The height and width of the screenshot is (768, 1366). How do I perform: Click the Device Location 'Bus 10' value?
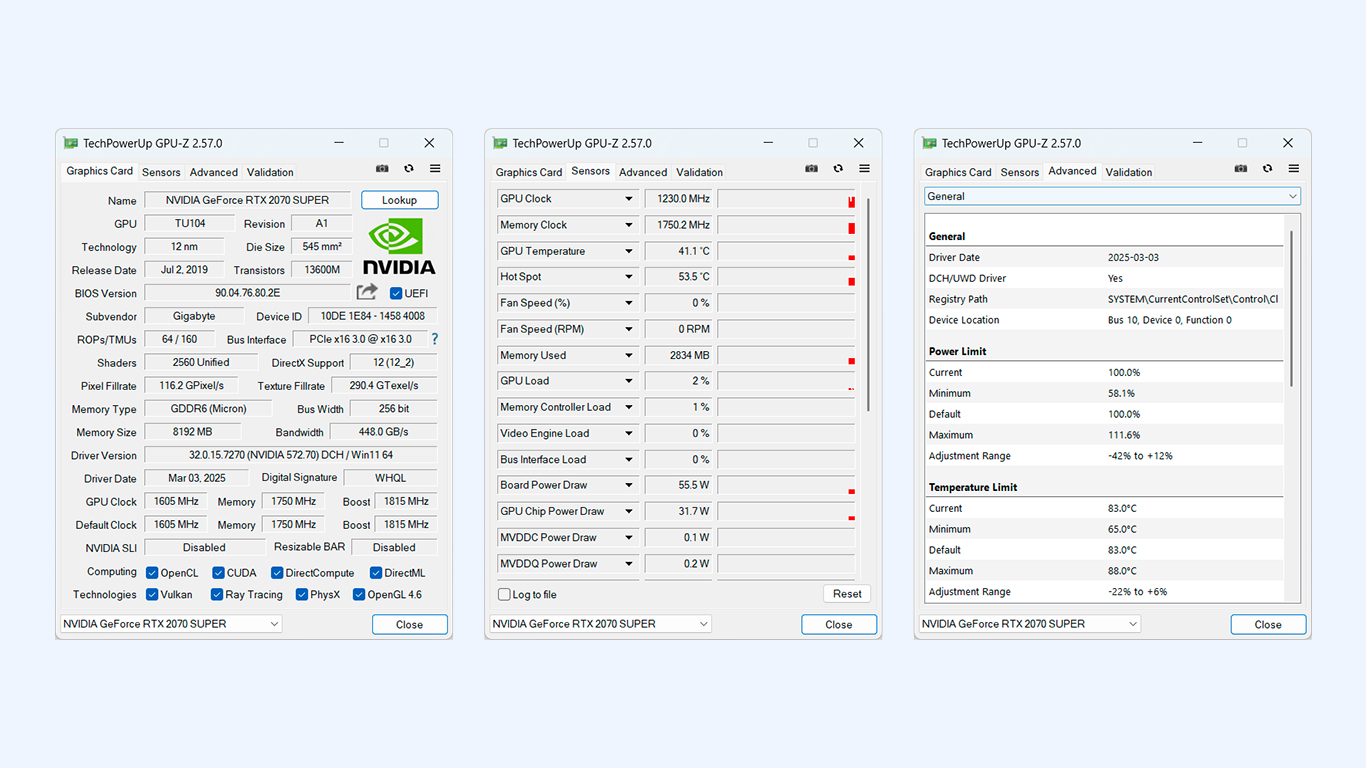(x=1169, y=320)
